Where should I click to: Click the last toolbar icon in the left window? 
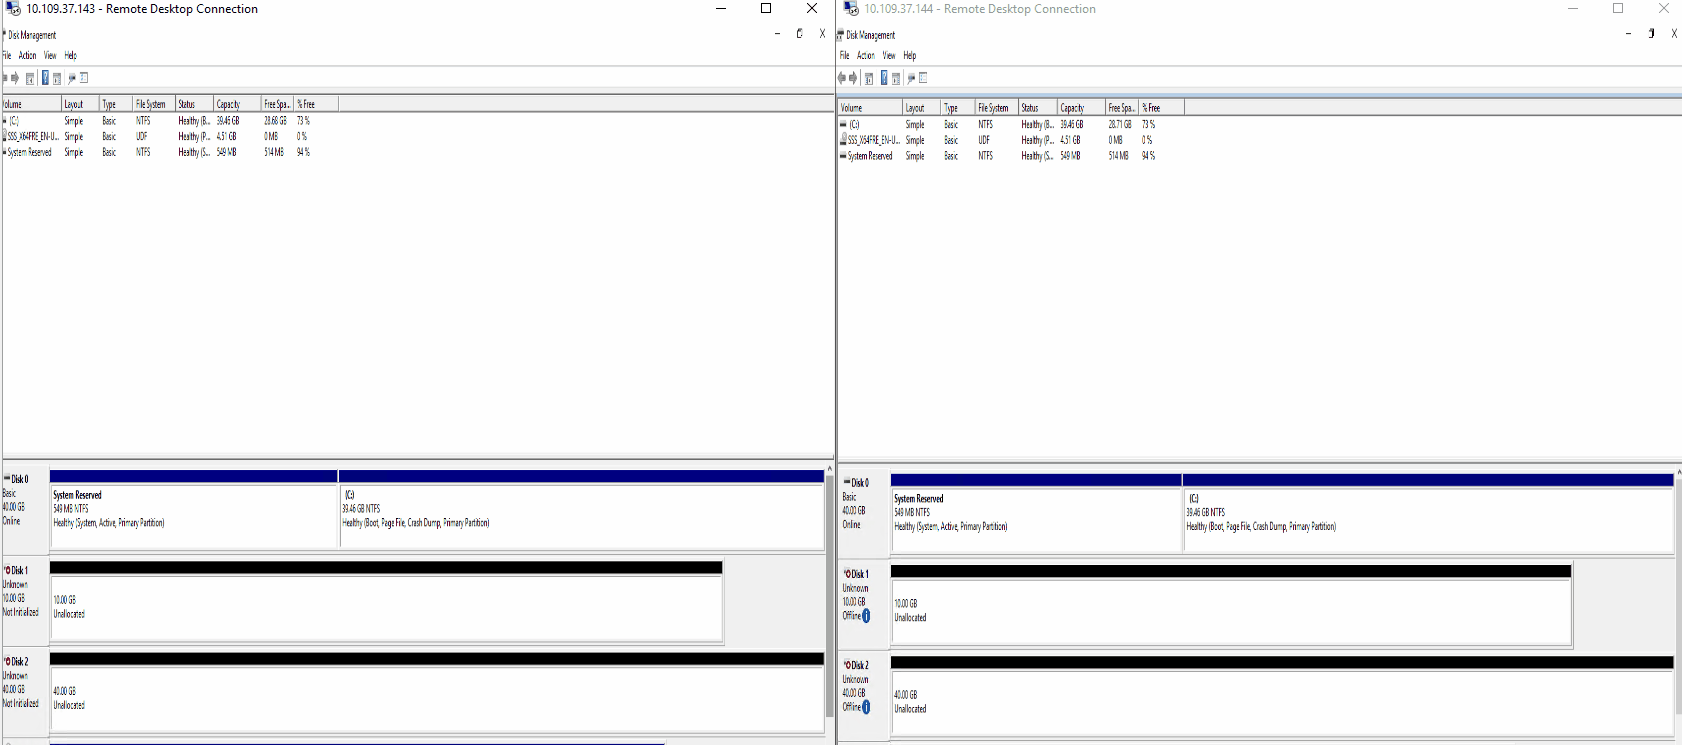click(x=84, y=78)
